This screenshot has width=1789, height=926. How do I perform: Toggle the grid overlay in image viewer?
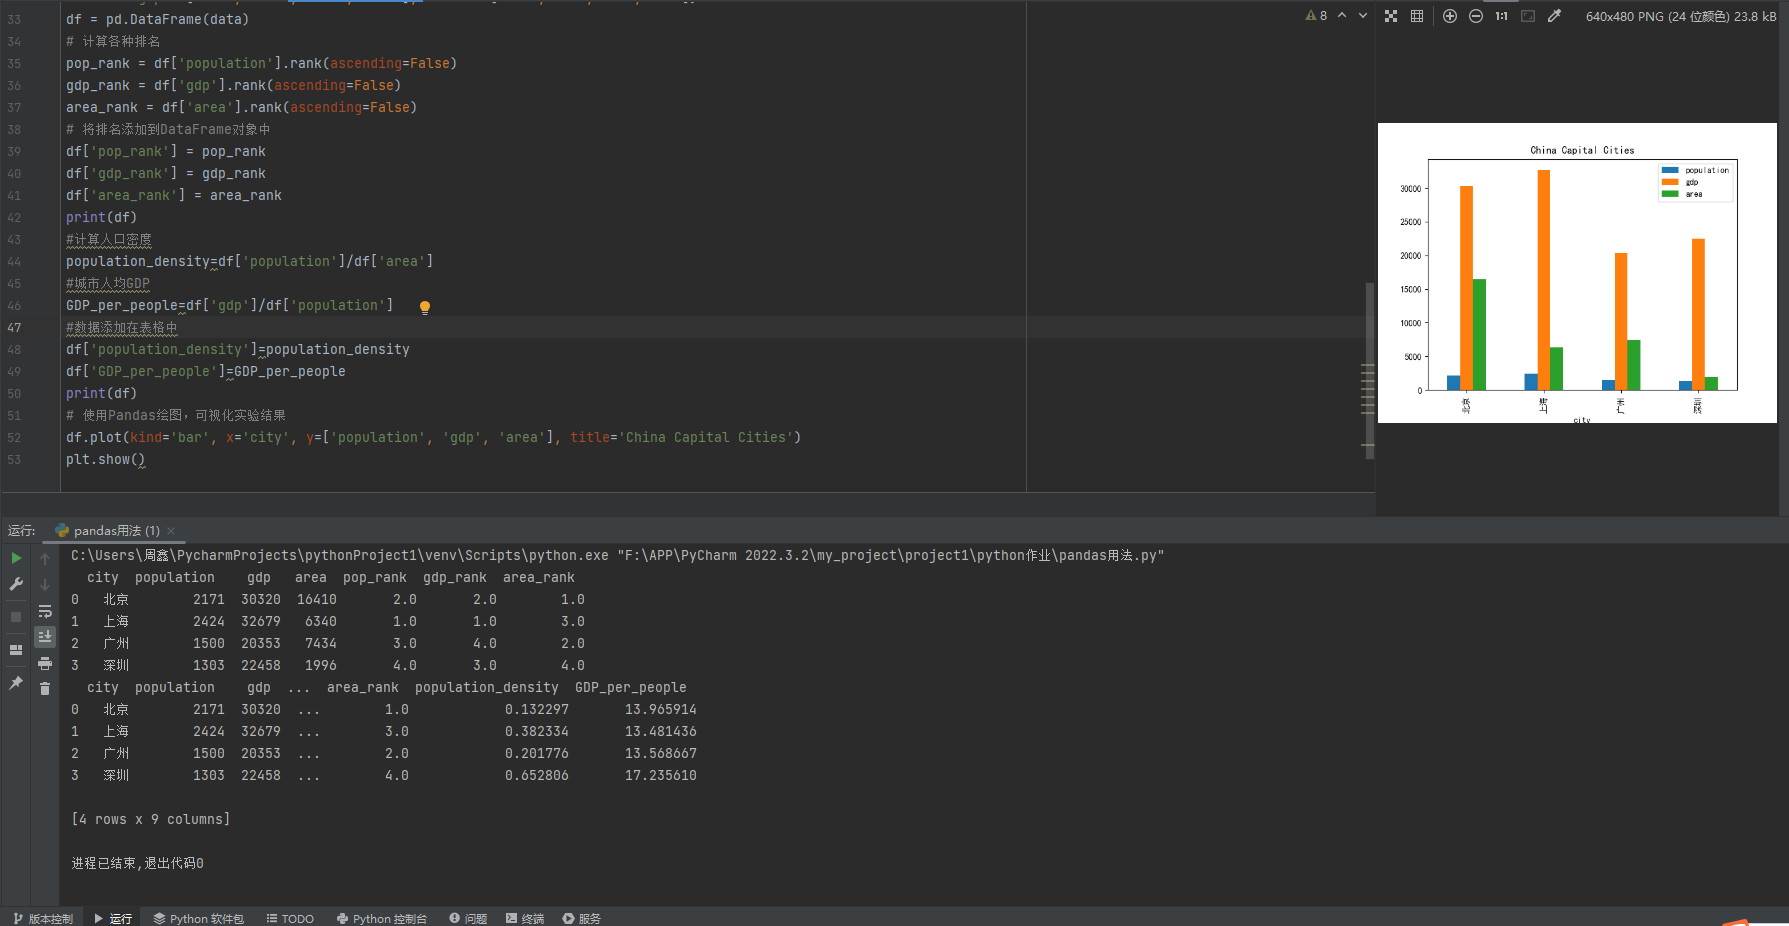(x=1417, y=16)
